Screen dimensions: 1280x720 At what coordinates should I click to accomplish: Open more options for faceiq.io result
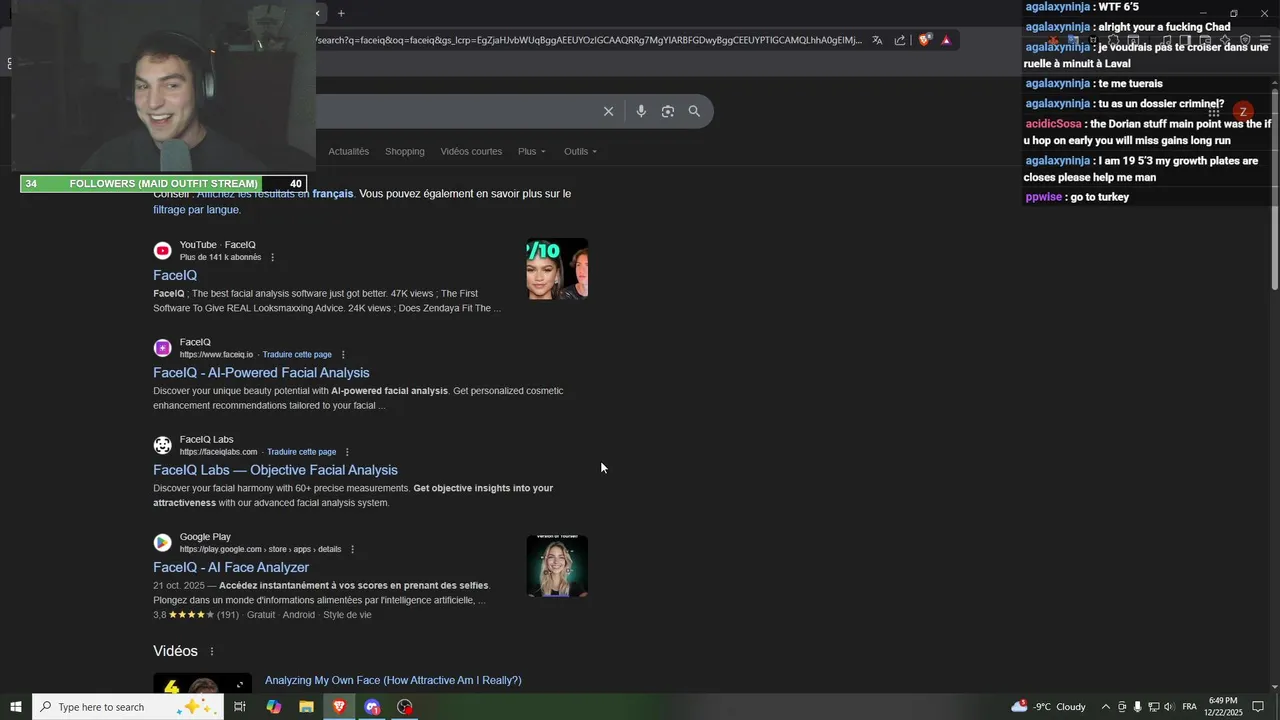click(x=343, y=354)
